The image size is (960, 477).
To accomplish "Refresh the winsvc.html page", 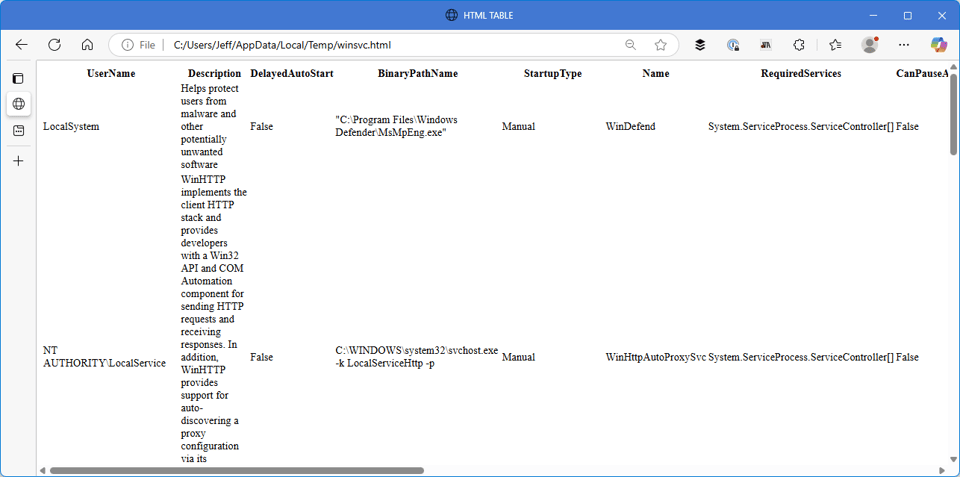I will tap(54, 45).
